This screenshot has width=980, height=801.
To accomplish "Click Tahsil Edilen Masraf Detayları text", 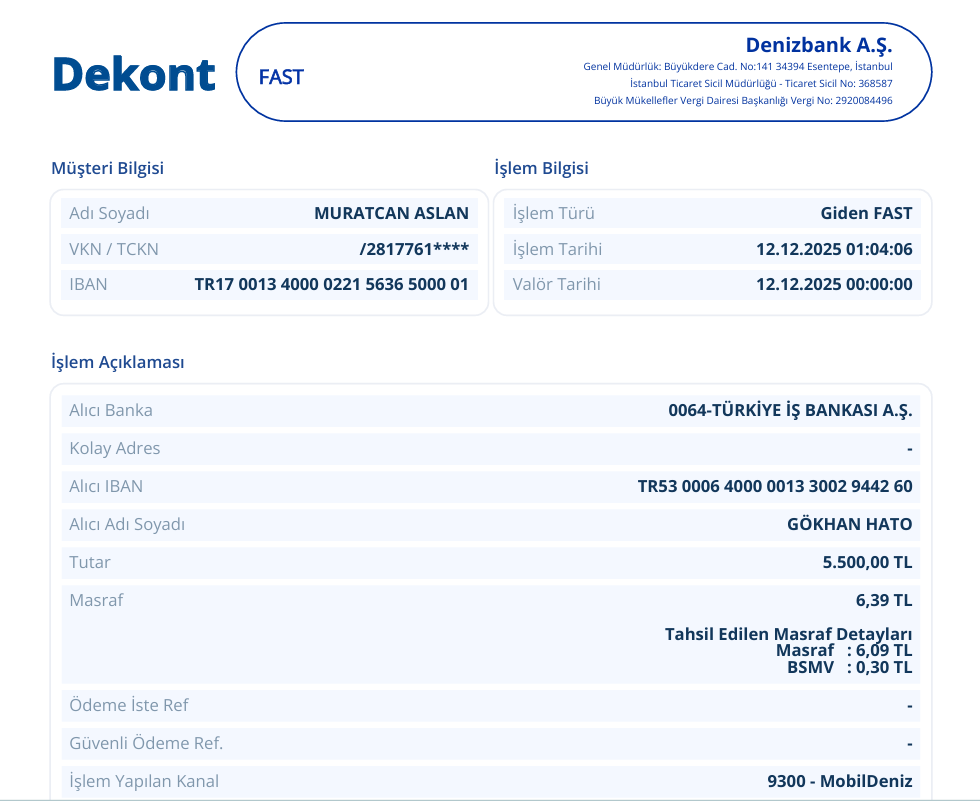I will pyautogui.click(x=788, y=634).
